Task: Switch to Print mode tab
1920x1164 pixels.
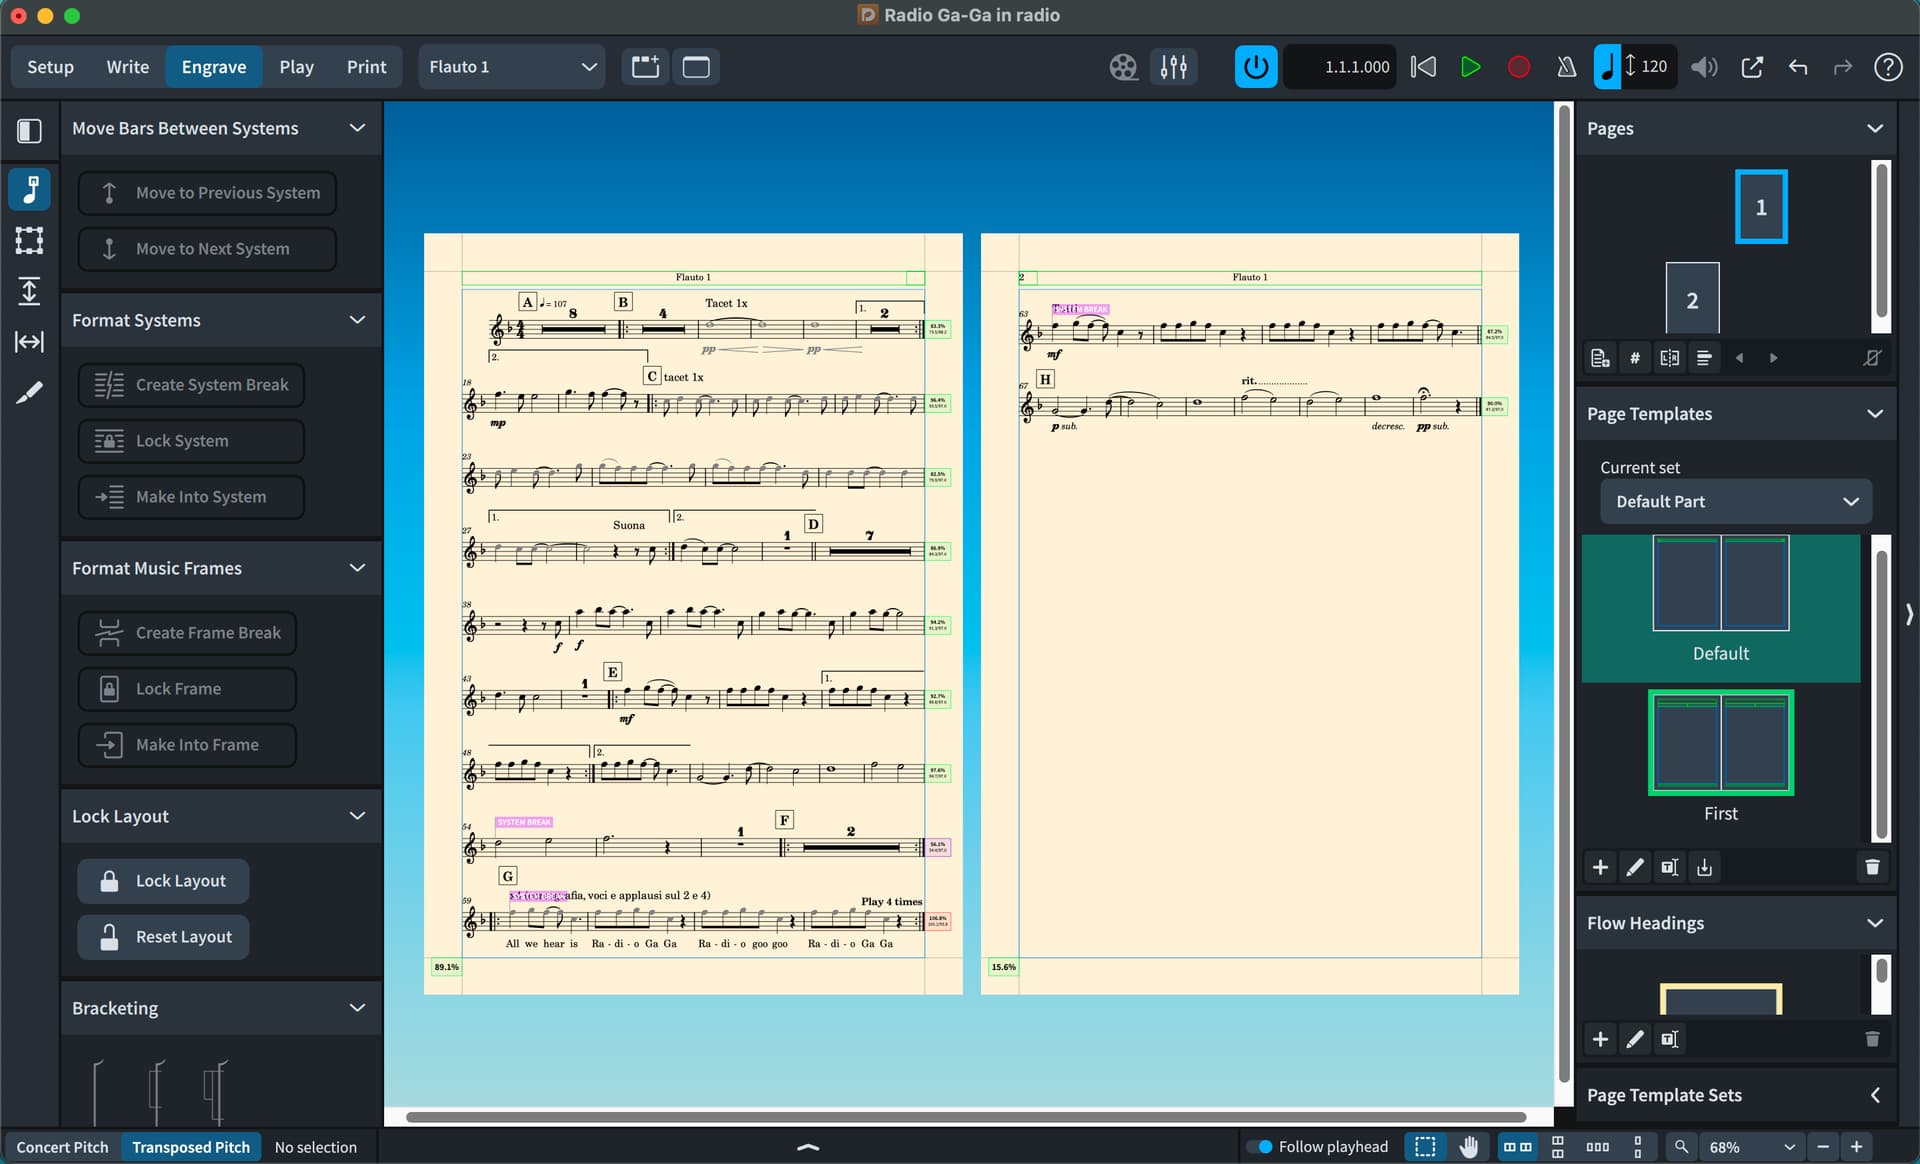Action: coord(366,67)
